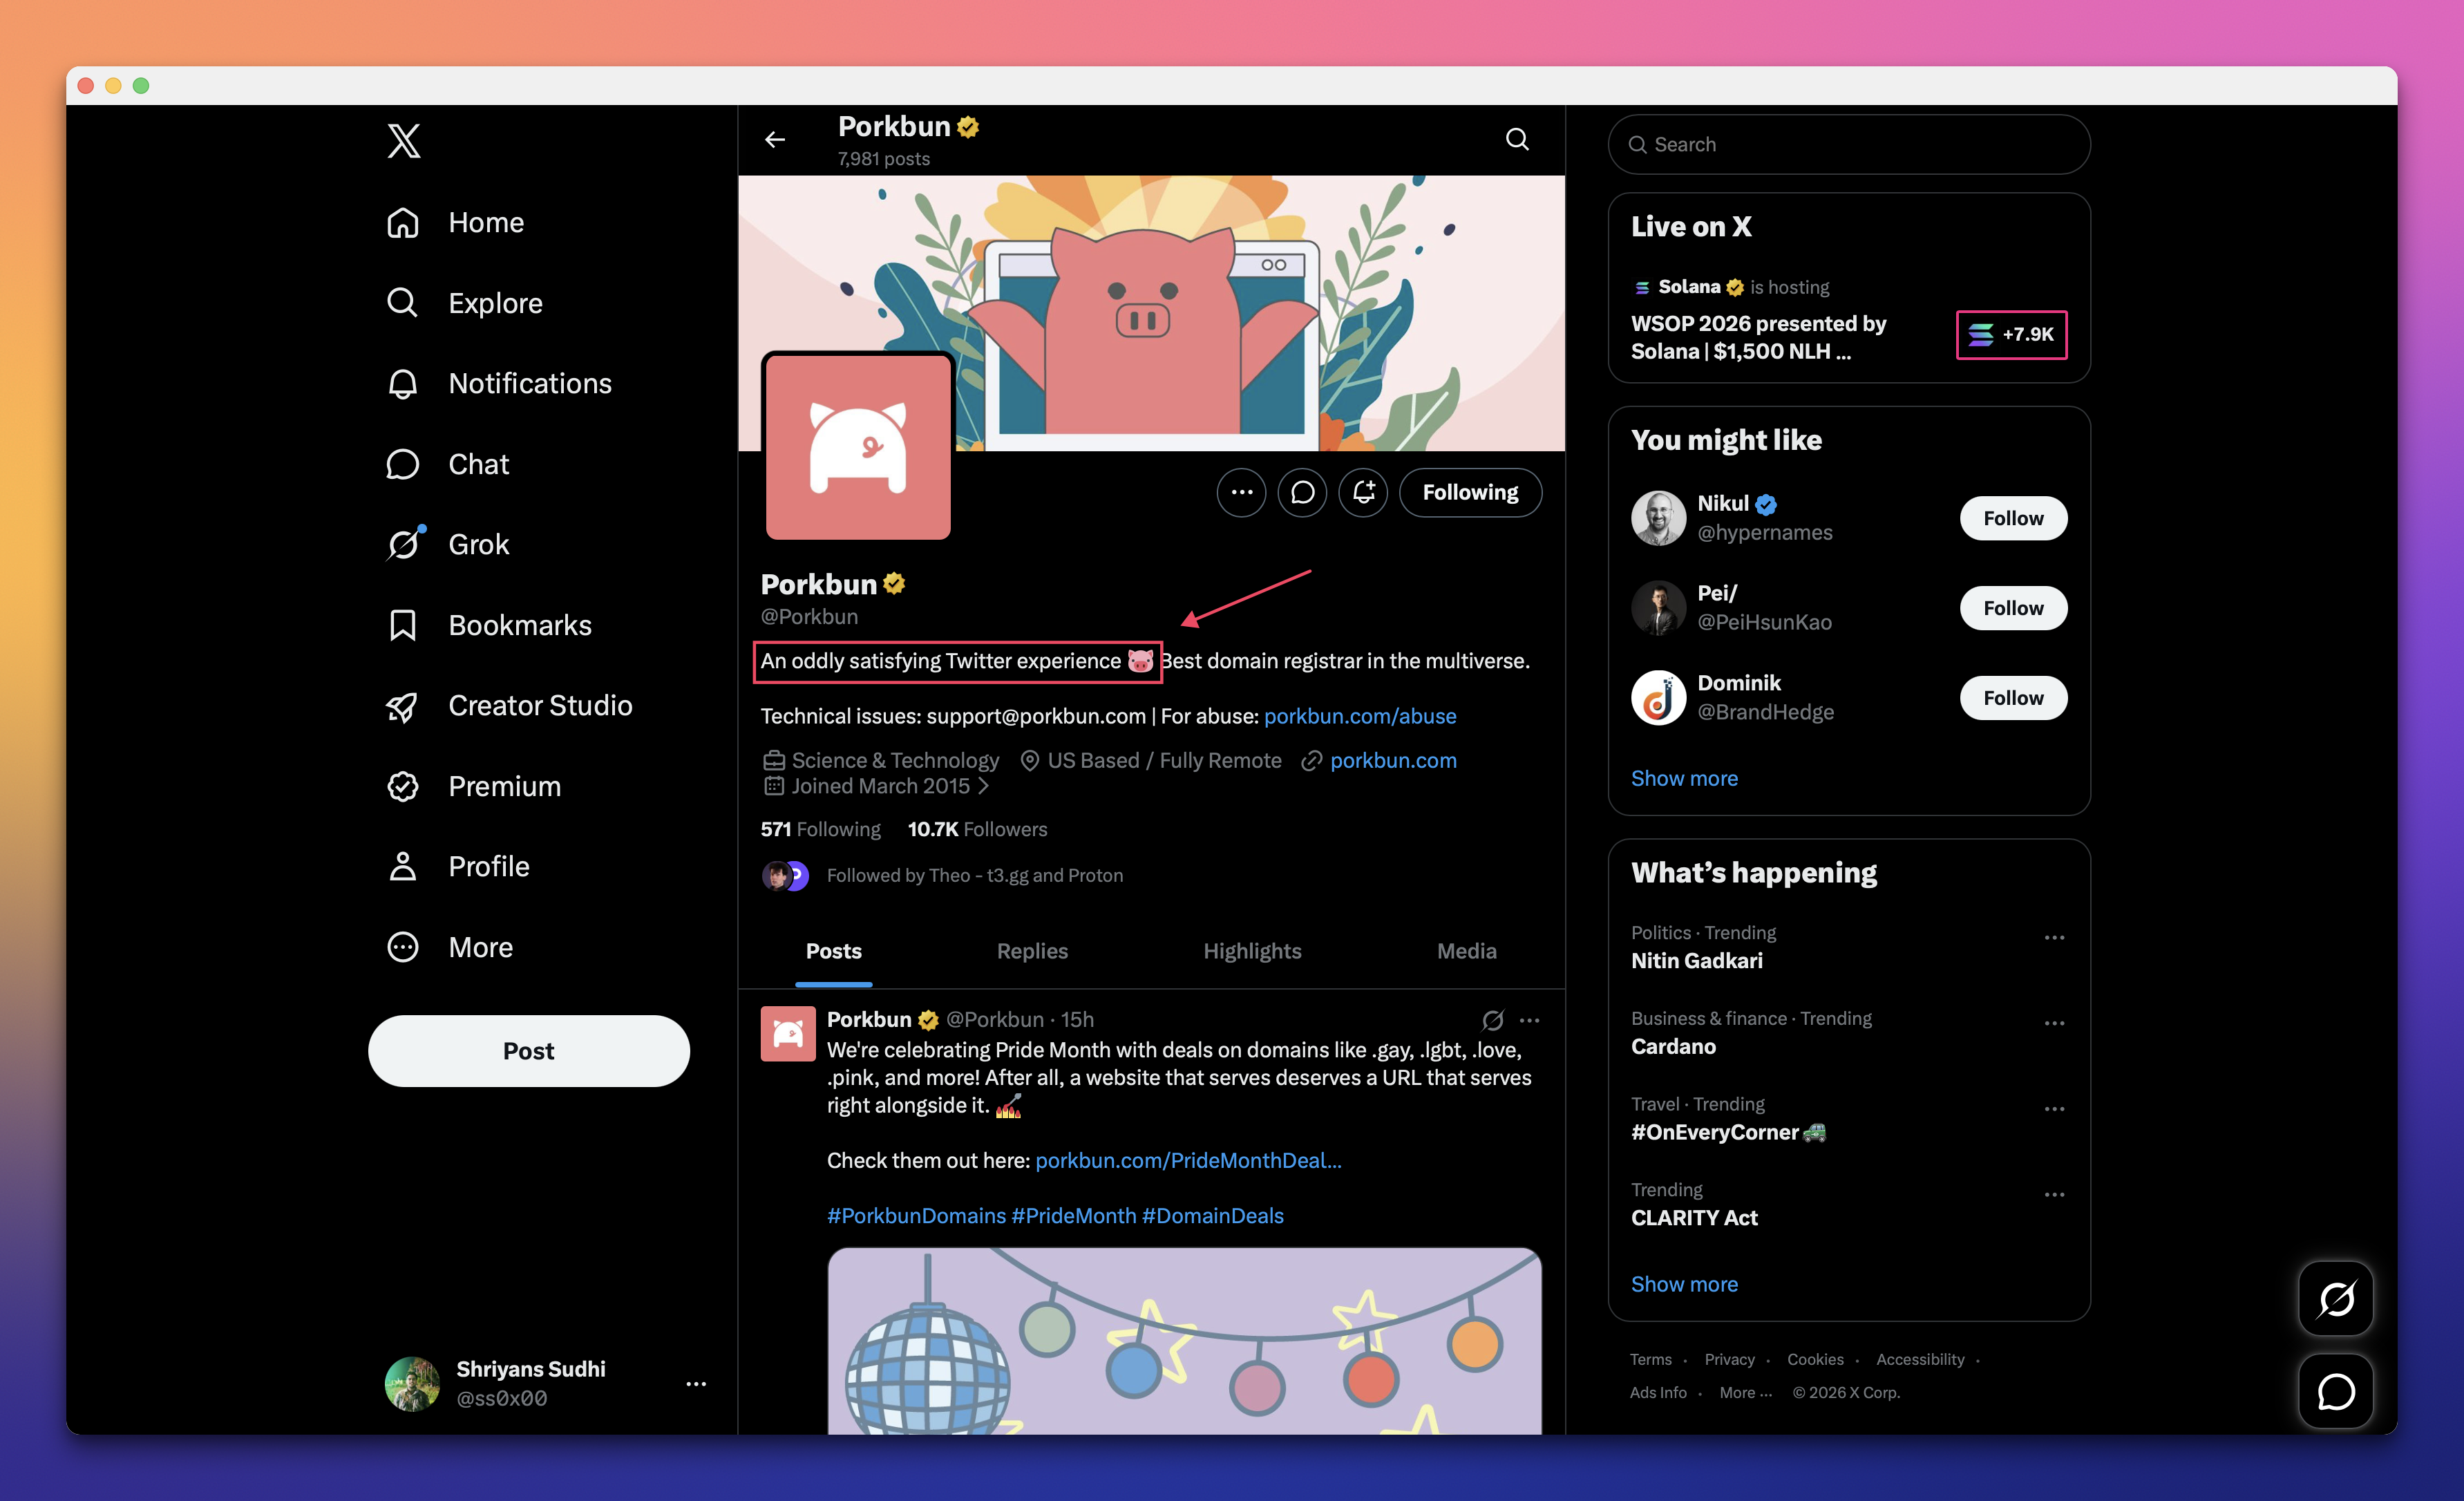Open Creator Studio
This screenshot has height=1501, width=2464.
(509, 705)
